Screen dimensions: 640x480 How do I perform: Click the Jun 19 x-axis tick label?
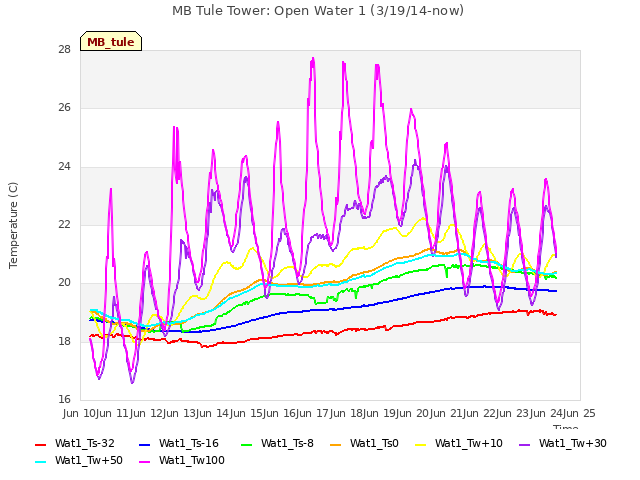pyautogui.click(x=380, y=413)
